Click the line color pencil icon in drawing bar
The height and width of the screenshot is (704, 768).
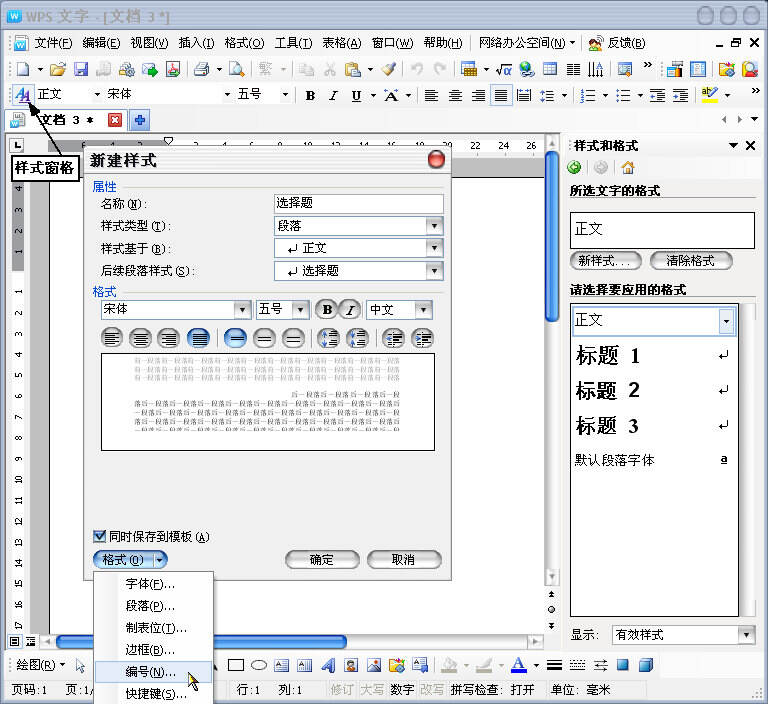click(x=483, y=665)
